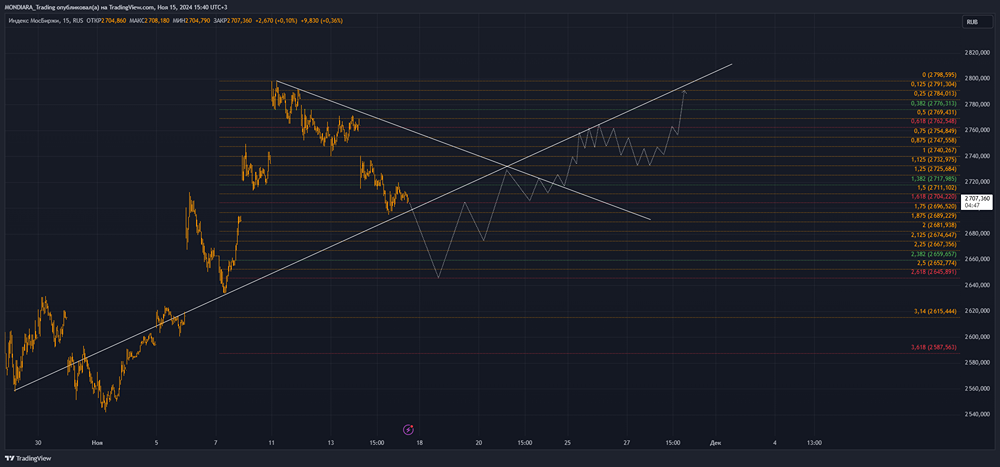
Task: Click the Ноя label on time axis
Action: tap(97, 442)
